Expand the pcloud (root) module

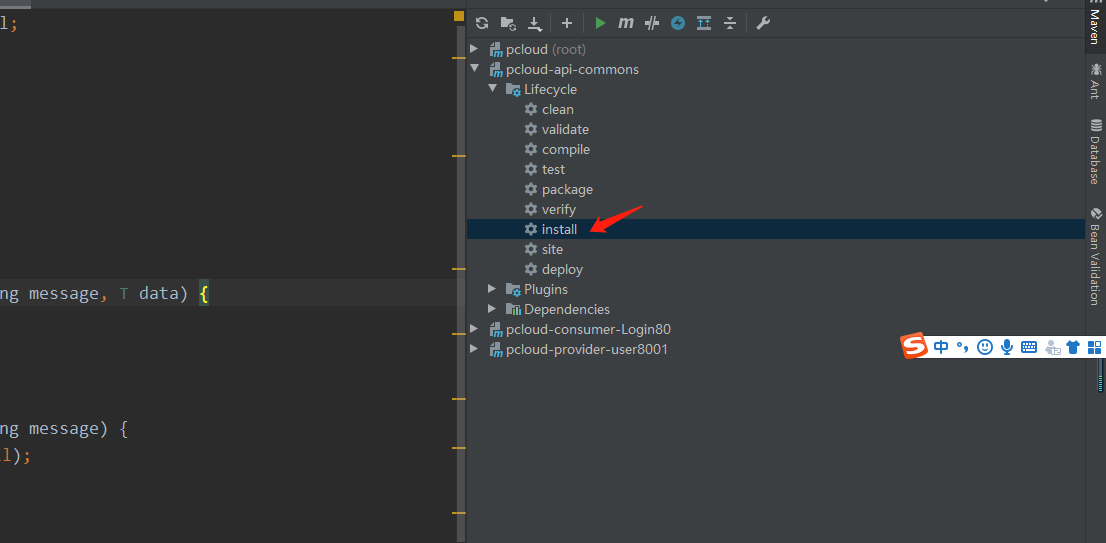(474, 49)
